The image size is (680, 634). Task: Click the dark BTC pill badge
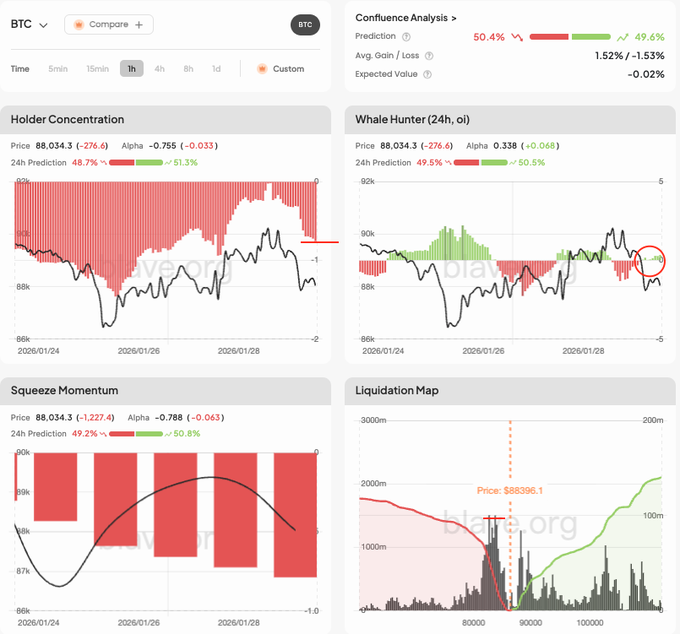pyautogui.click(x=305, y=25)
